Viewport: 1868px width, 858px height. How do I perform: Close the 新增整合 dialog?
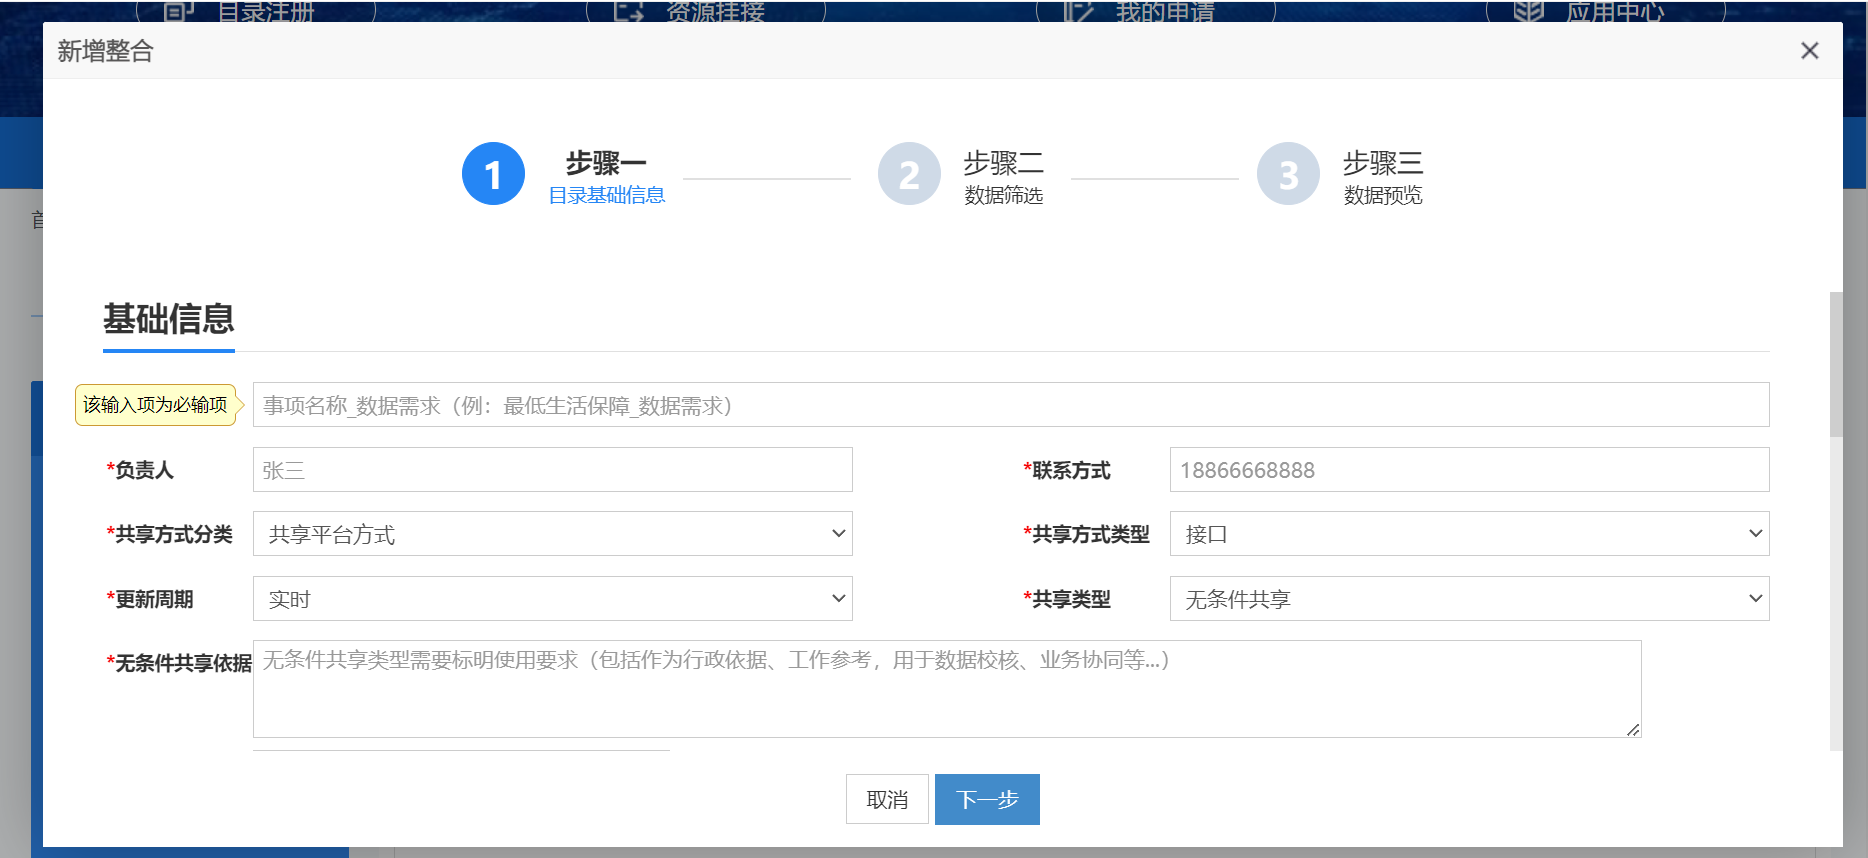tap(1809, 51)
